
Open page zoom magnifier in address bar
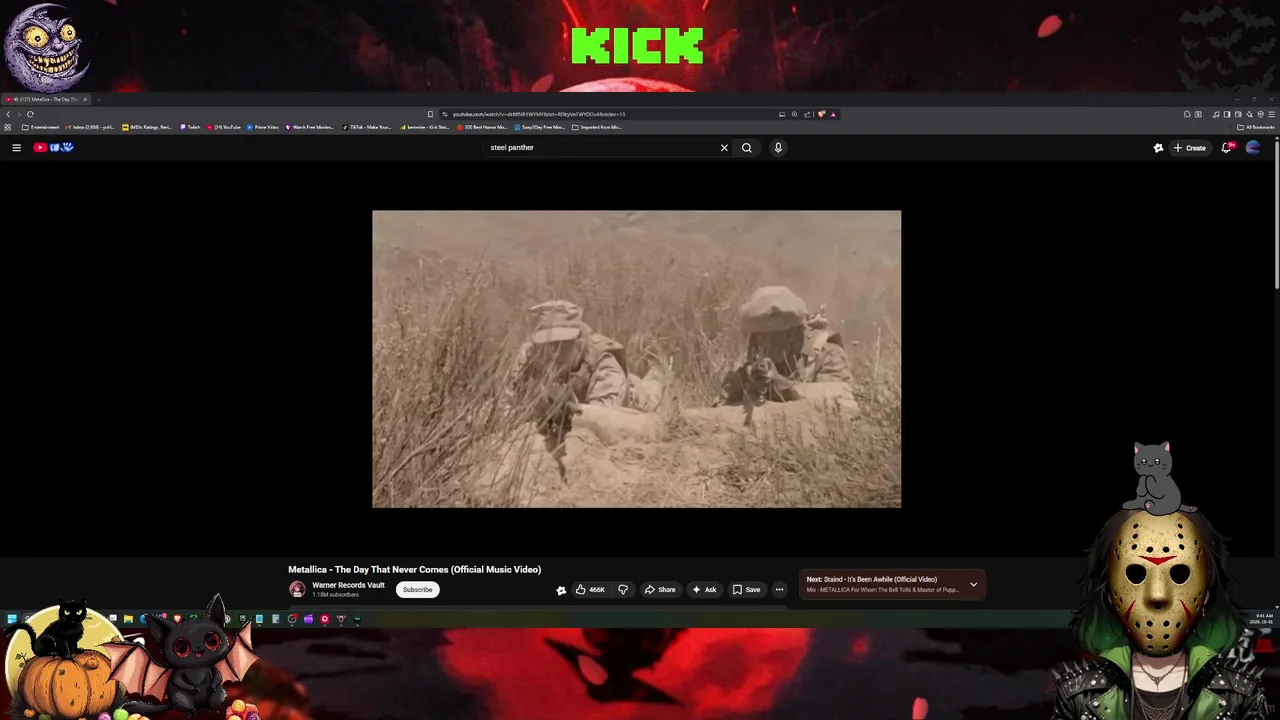[795, 114]
